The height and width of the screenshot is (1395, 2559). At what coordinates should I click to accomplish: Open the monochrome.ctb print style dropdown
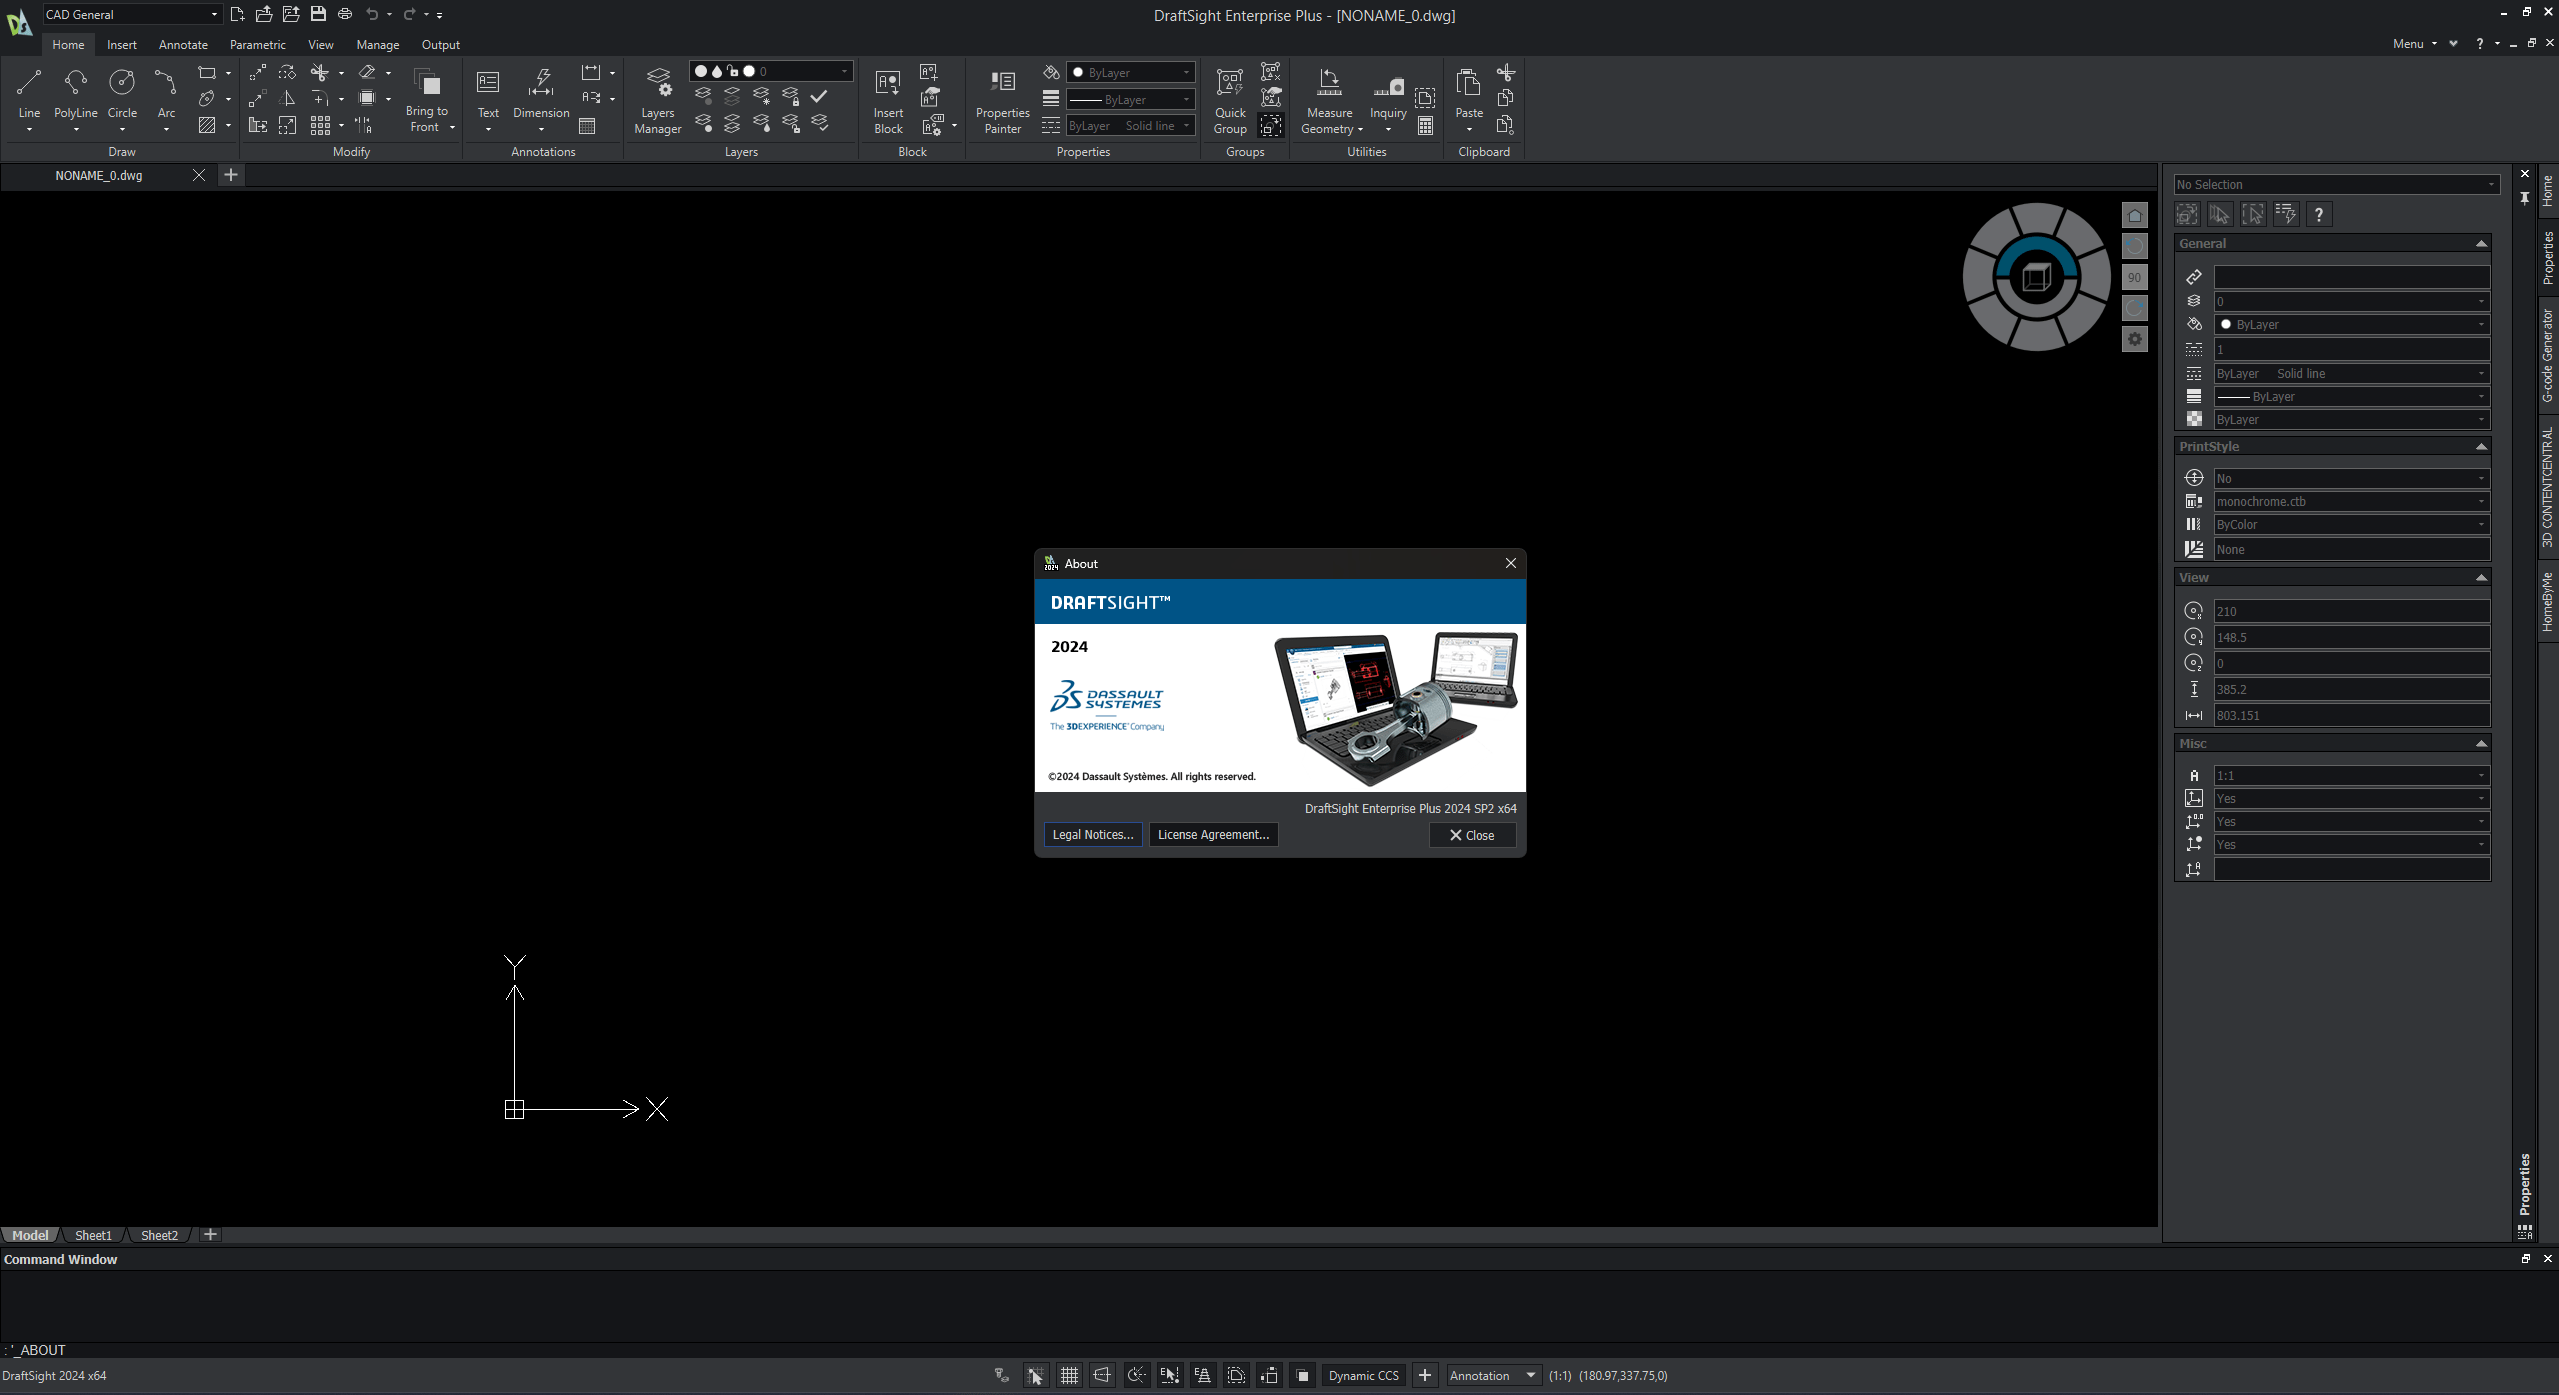tap(2351, 502)
